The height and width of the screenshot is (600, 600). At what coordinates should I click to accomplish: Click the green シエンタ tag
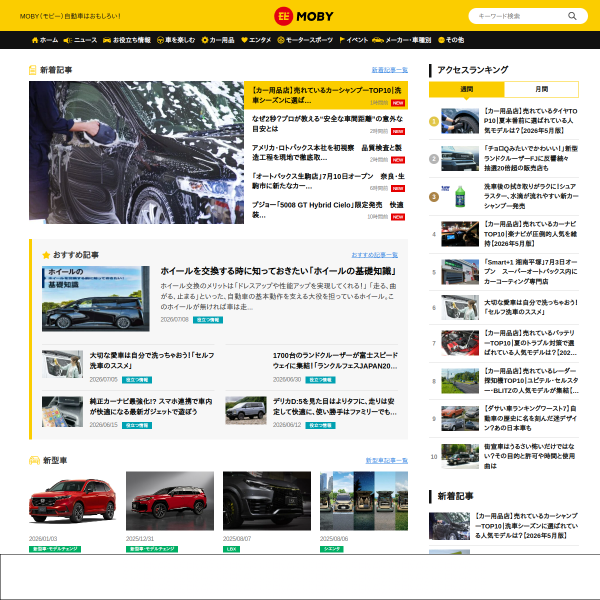[x=332, y=549]
